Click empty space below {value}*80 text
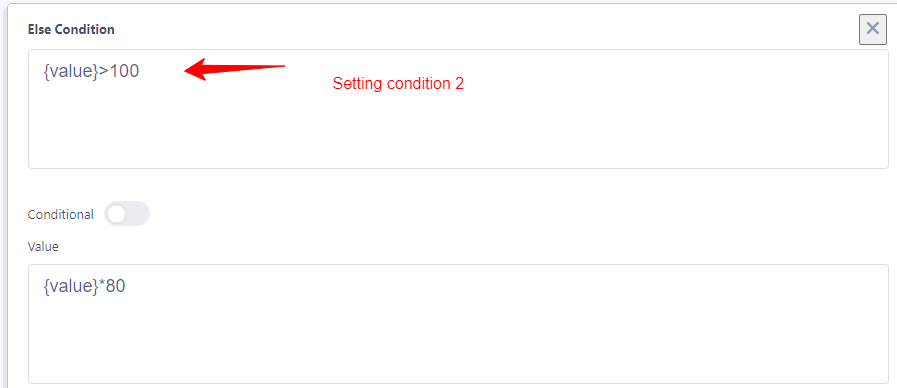 click(458, 341)
